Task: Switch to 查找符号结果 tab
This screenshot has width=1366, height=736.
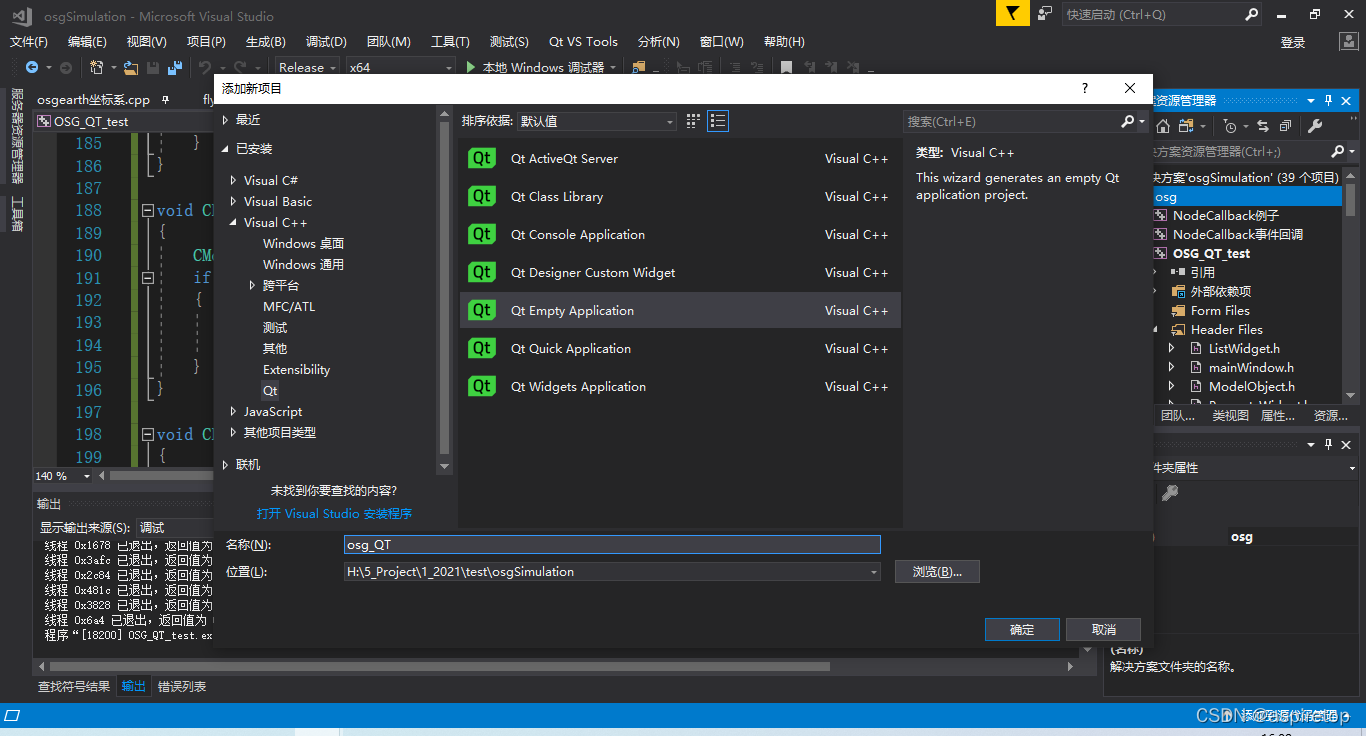Action: click(x=74, y=686)
